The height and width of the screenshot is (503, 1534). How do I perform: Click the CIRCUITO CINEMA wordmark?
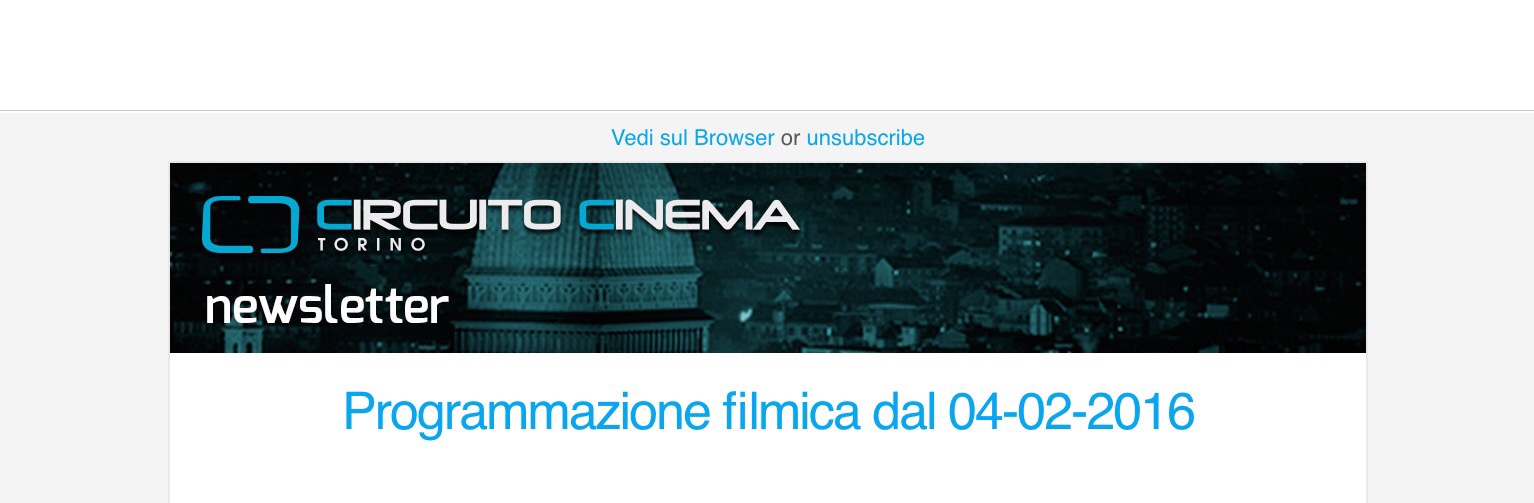(x=557, y=215)
